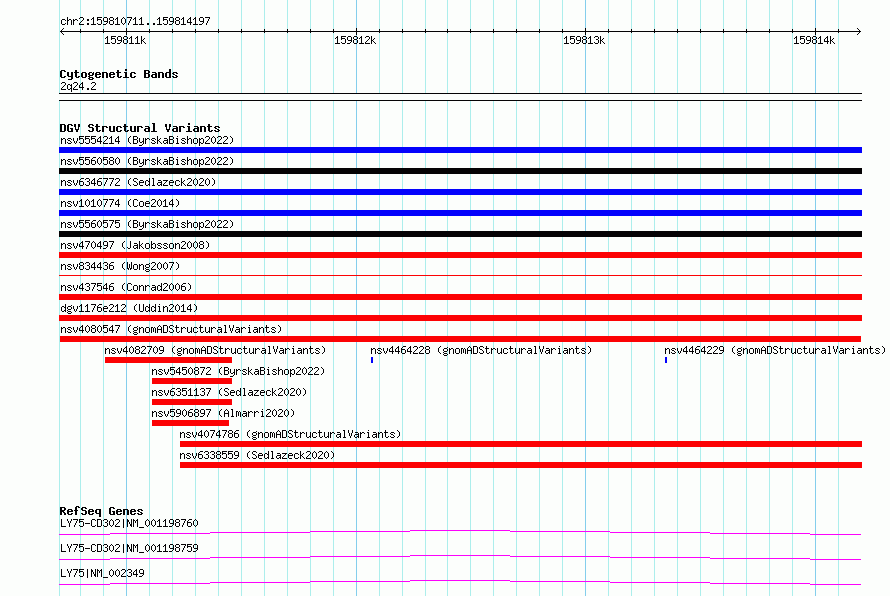Click the LY75|NM_002349 gene label
This screenshot has height=596, width=890.
pyautogui.click(x=102, y=573)
